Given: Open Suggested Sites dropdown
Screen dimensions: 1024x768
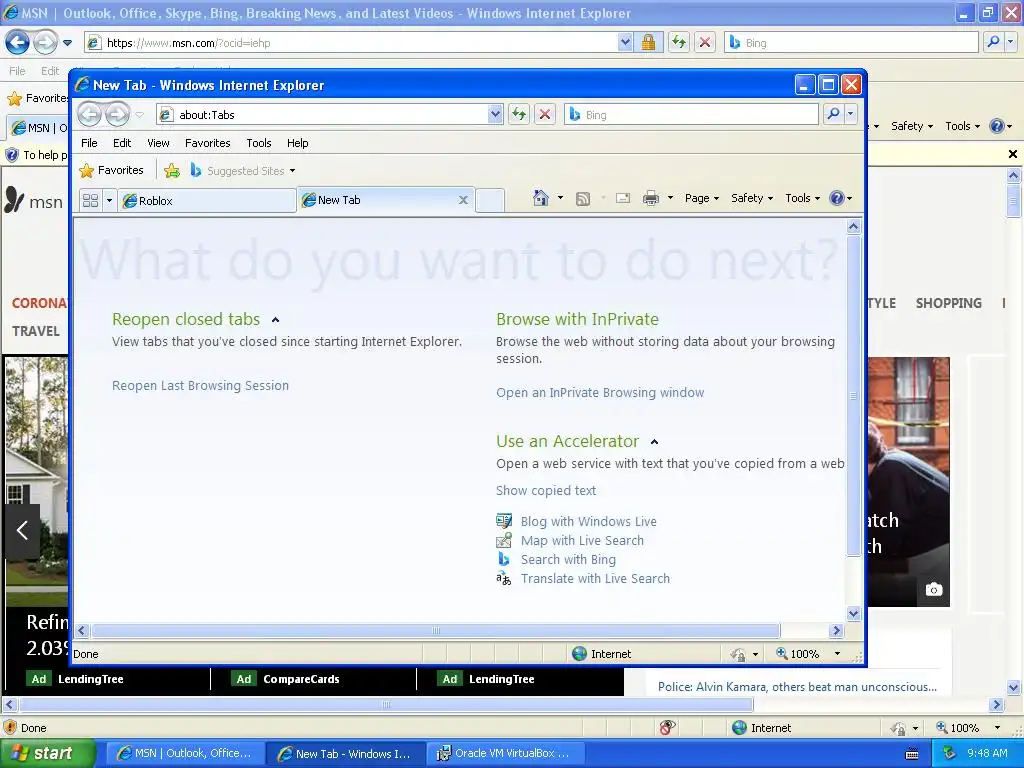Looking at the screenshot, I should (293, 171).
